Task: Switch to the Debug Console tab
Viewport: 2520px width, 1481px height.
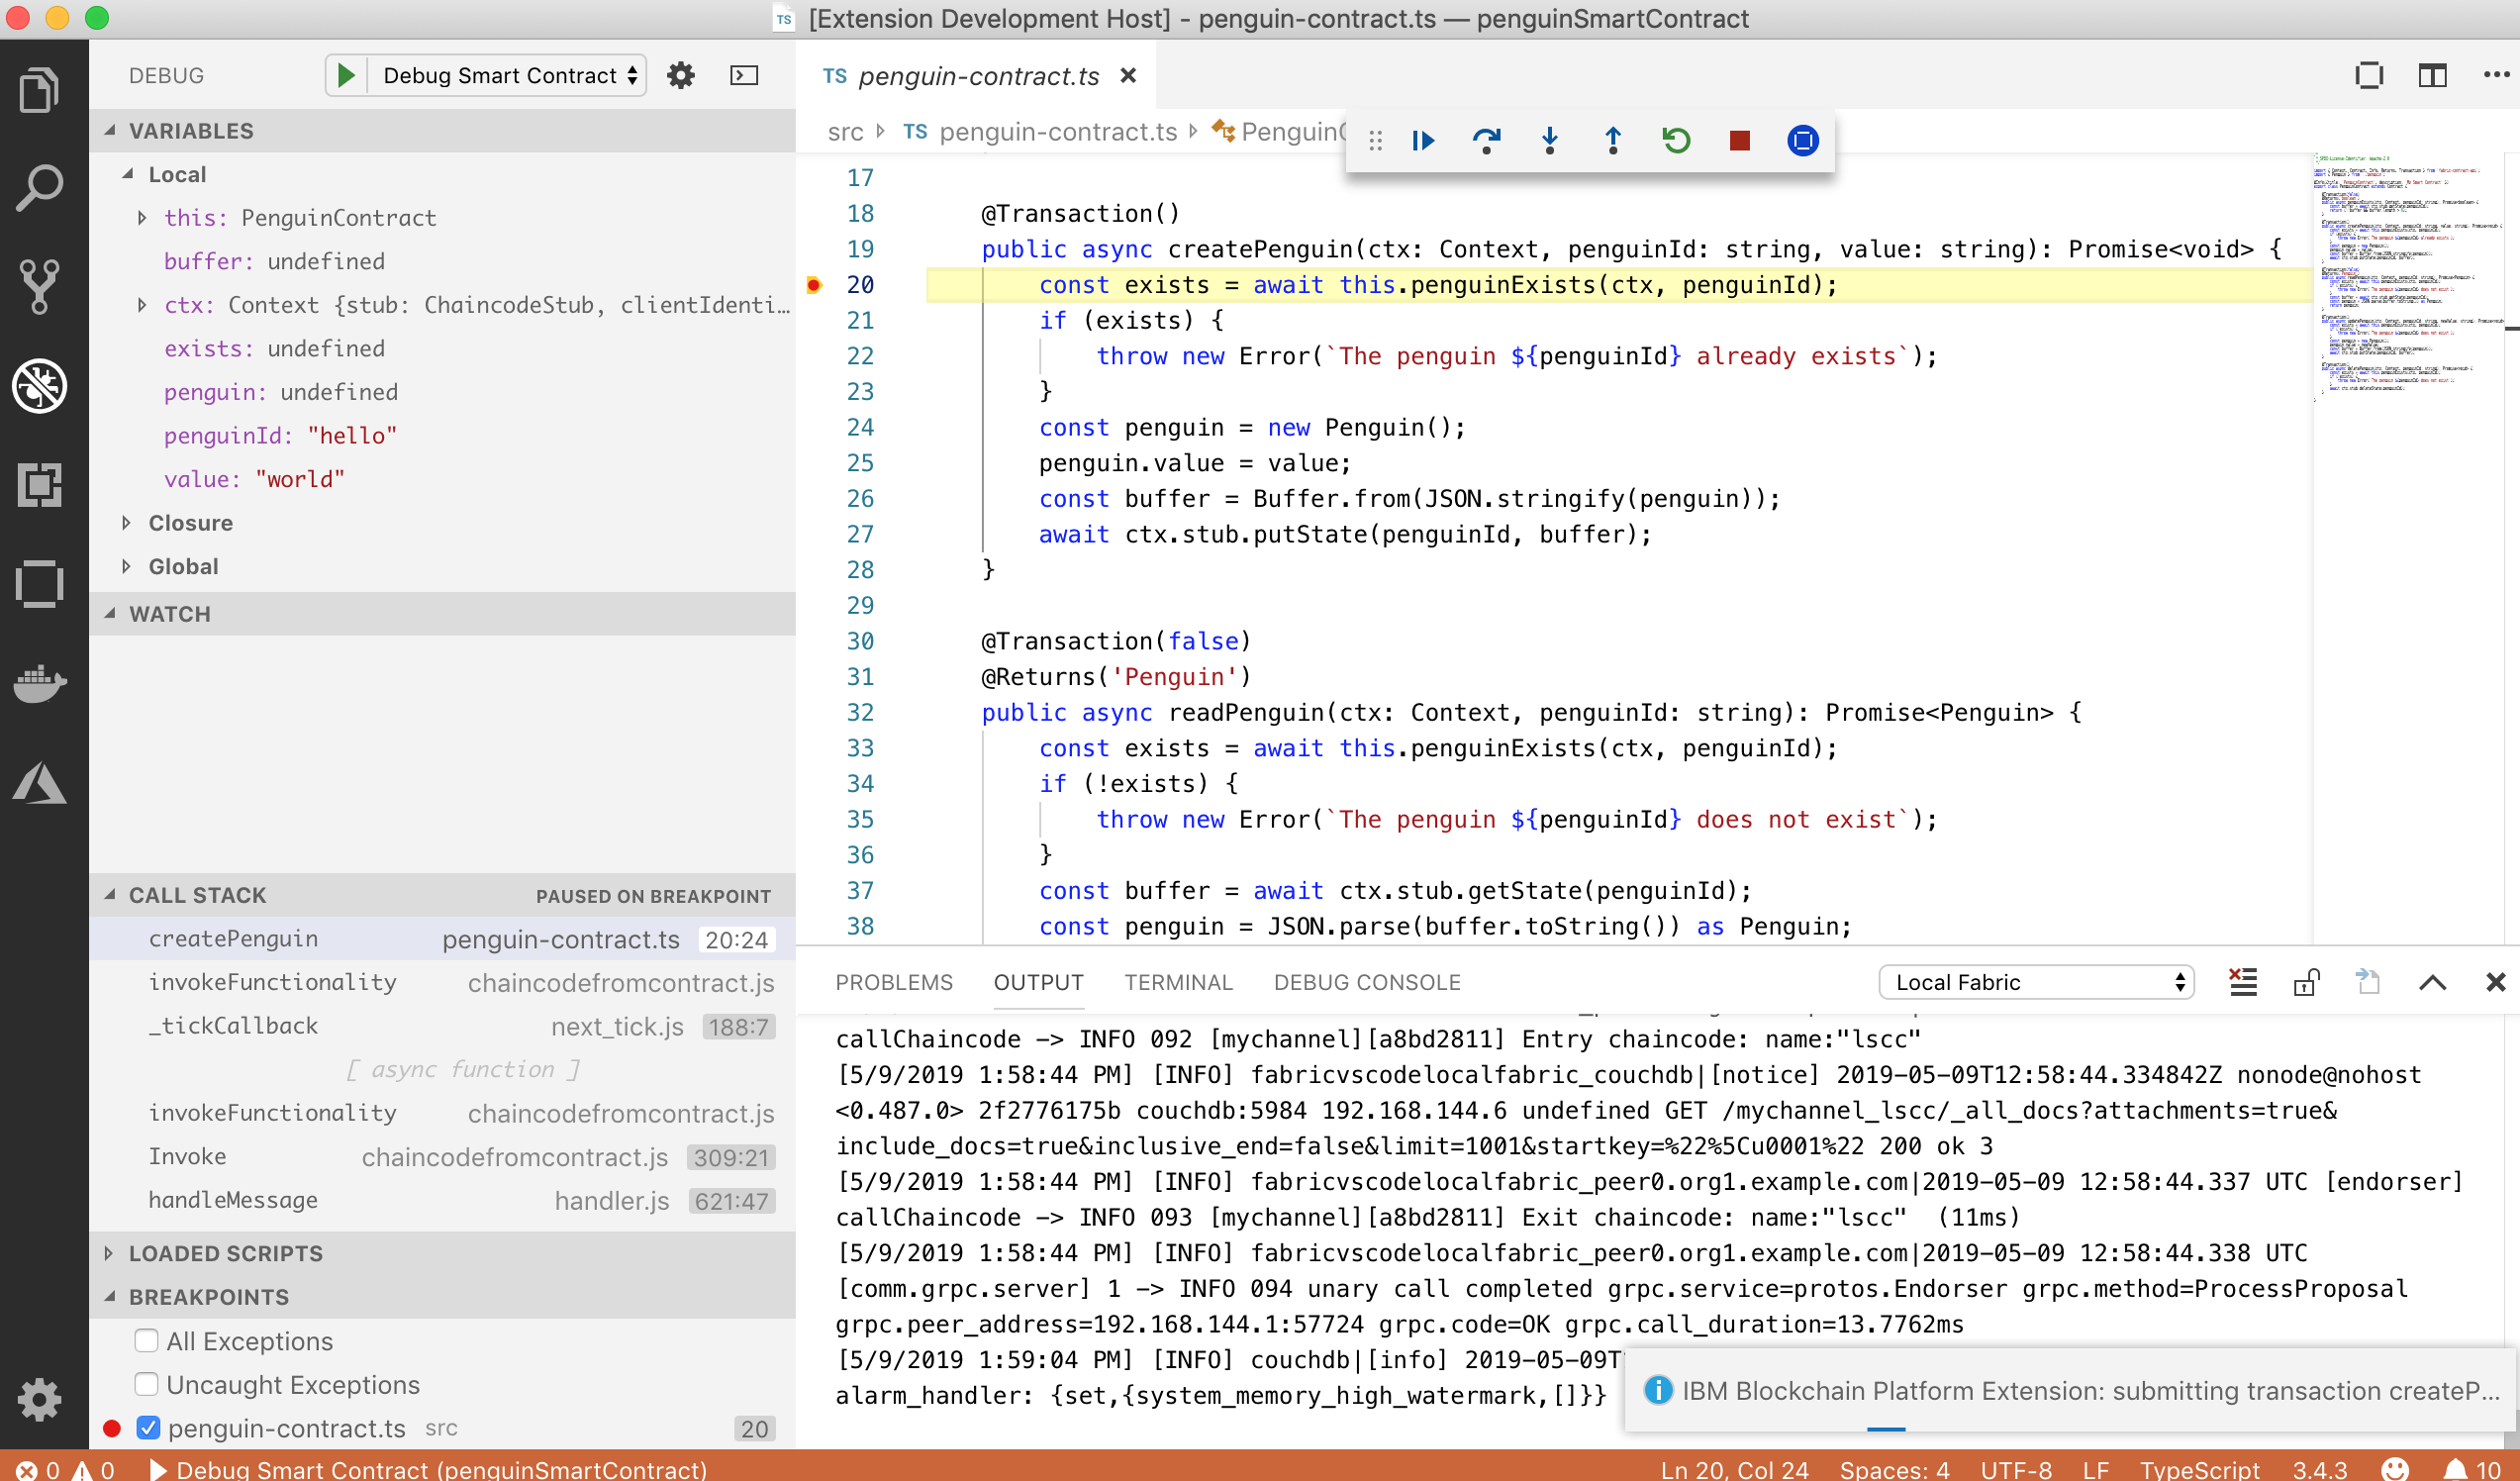Action: click(1367, 982)
